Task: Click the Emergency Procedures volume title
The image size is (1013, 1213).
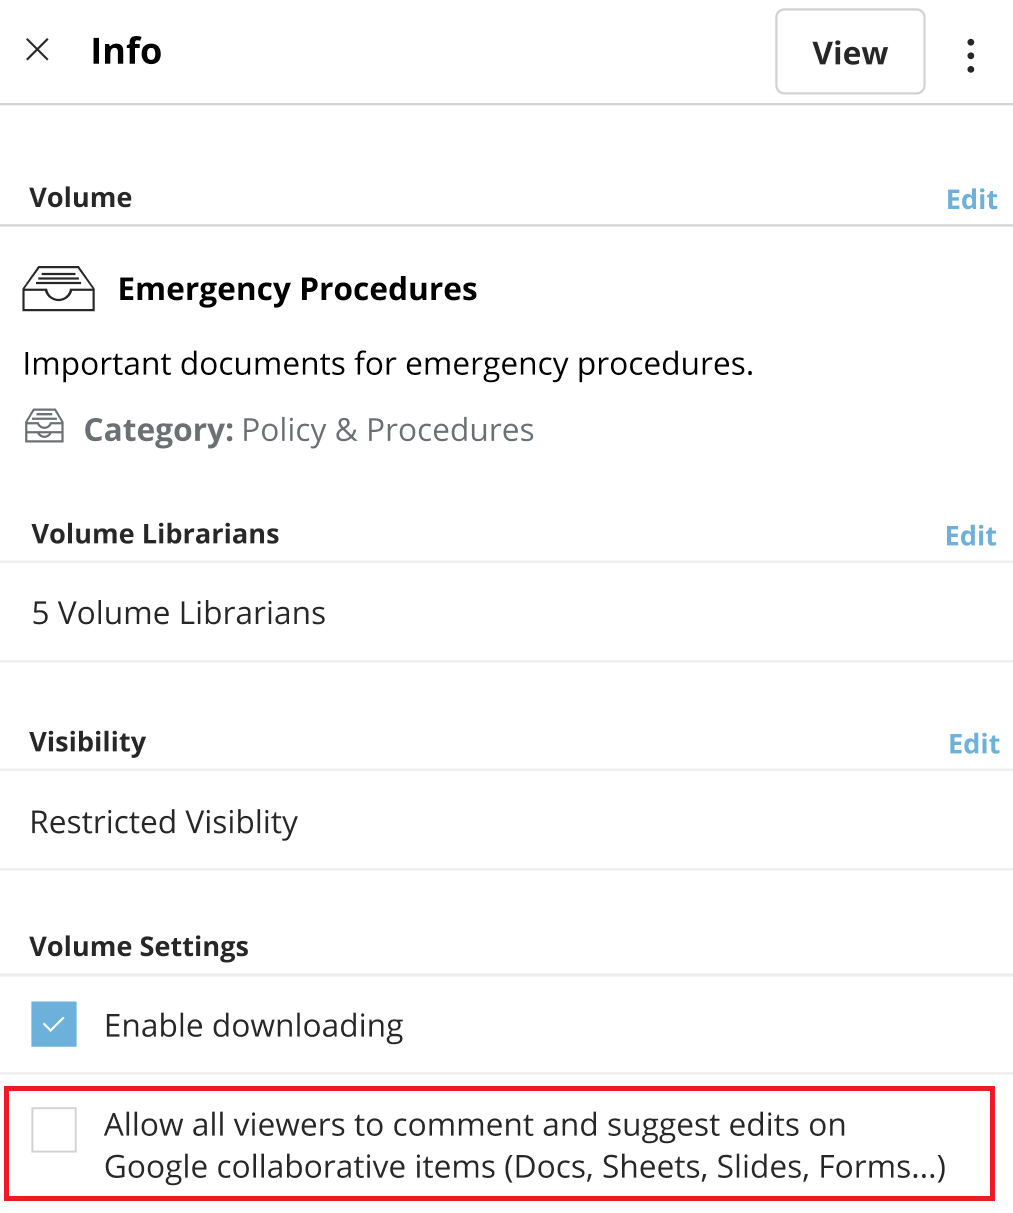Action: coord(297,289)
